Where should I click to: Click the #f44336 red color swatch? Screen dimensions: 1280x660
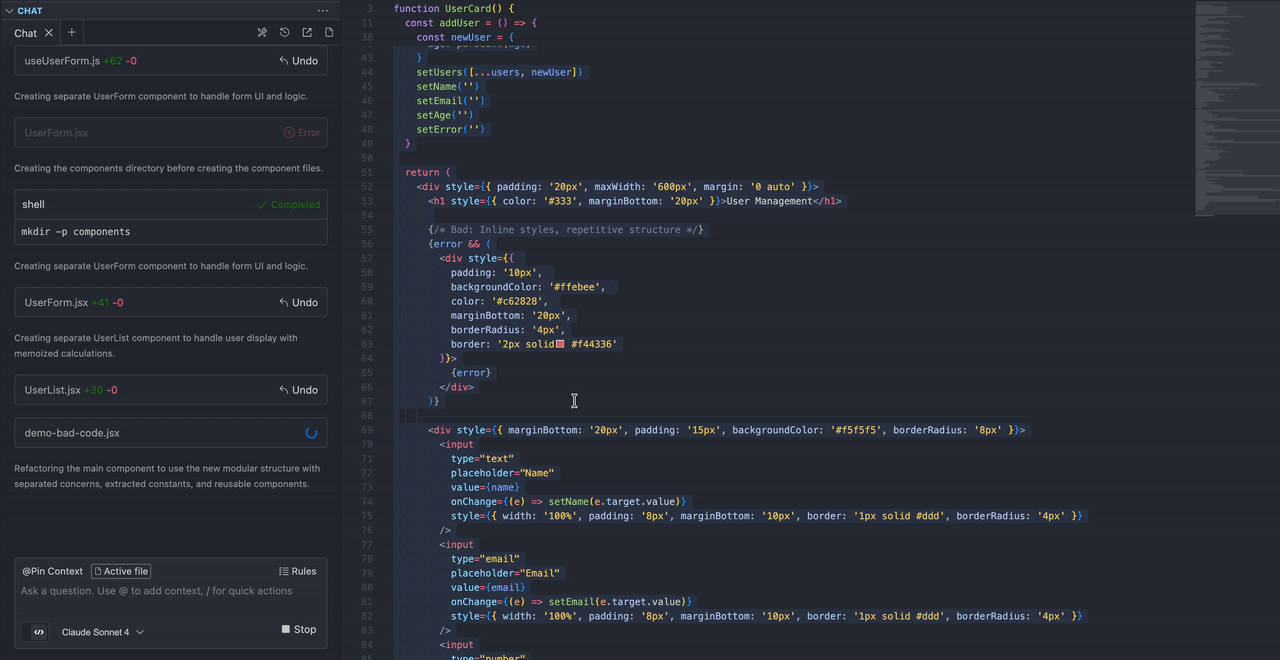560,344
